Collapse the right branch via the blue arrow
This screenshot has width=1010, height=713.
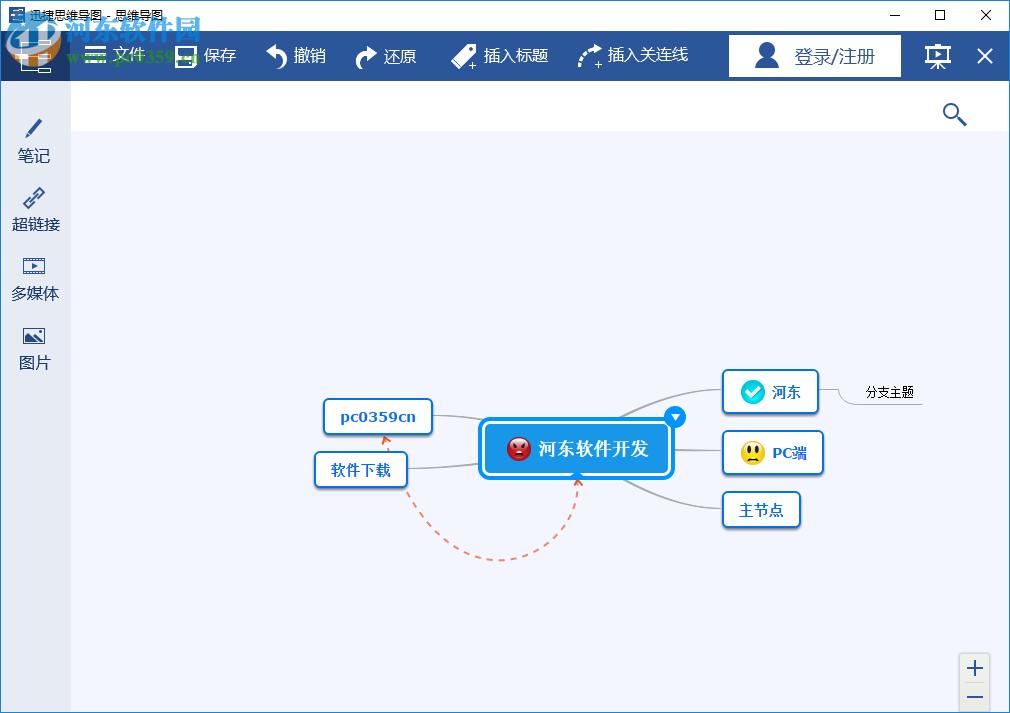pos(675,417)
